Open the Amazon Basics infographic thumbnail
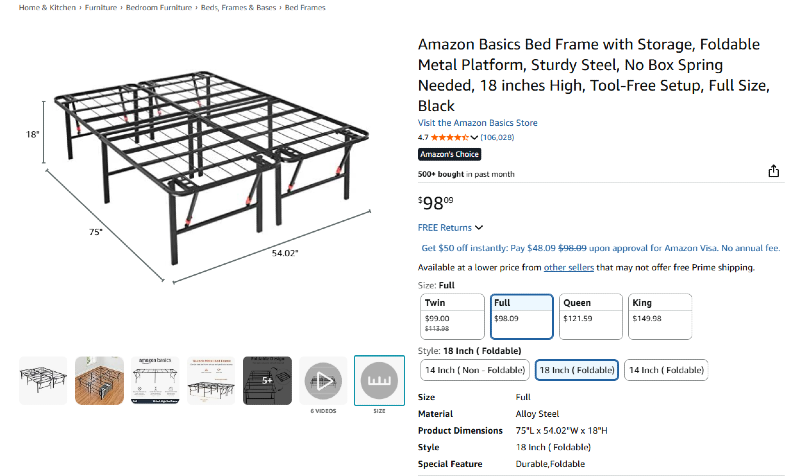800x476 pixels. tap(155, 381)
